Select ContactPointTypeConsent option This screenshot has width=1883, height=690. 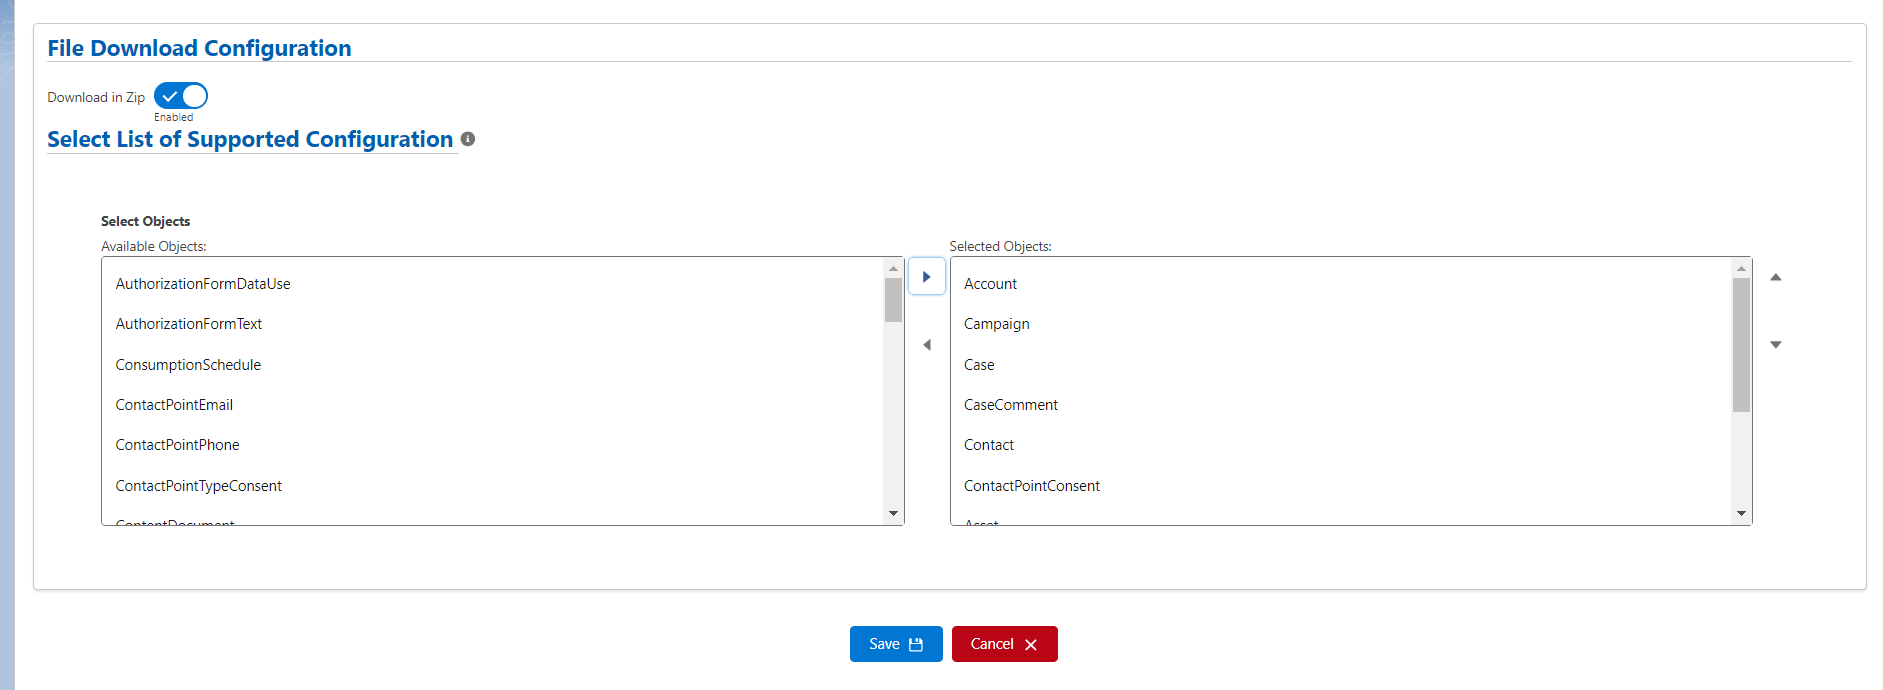tap(199, 486)
